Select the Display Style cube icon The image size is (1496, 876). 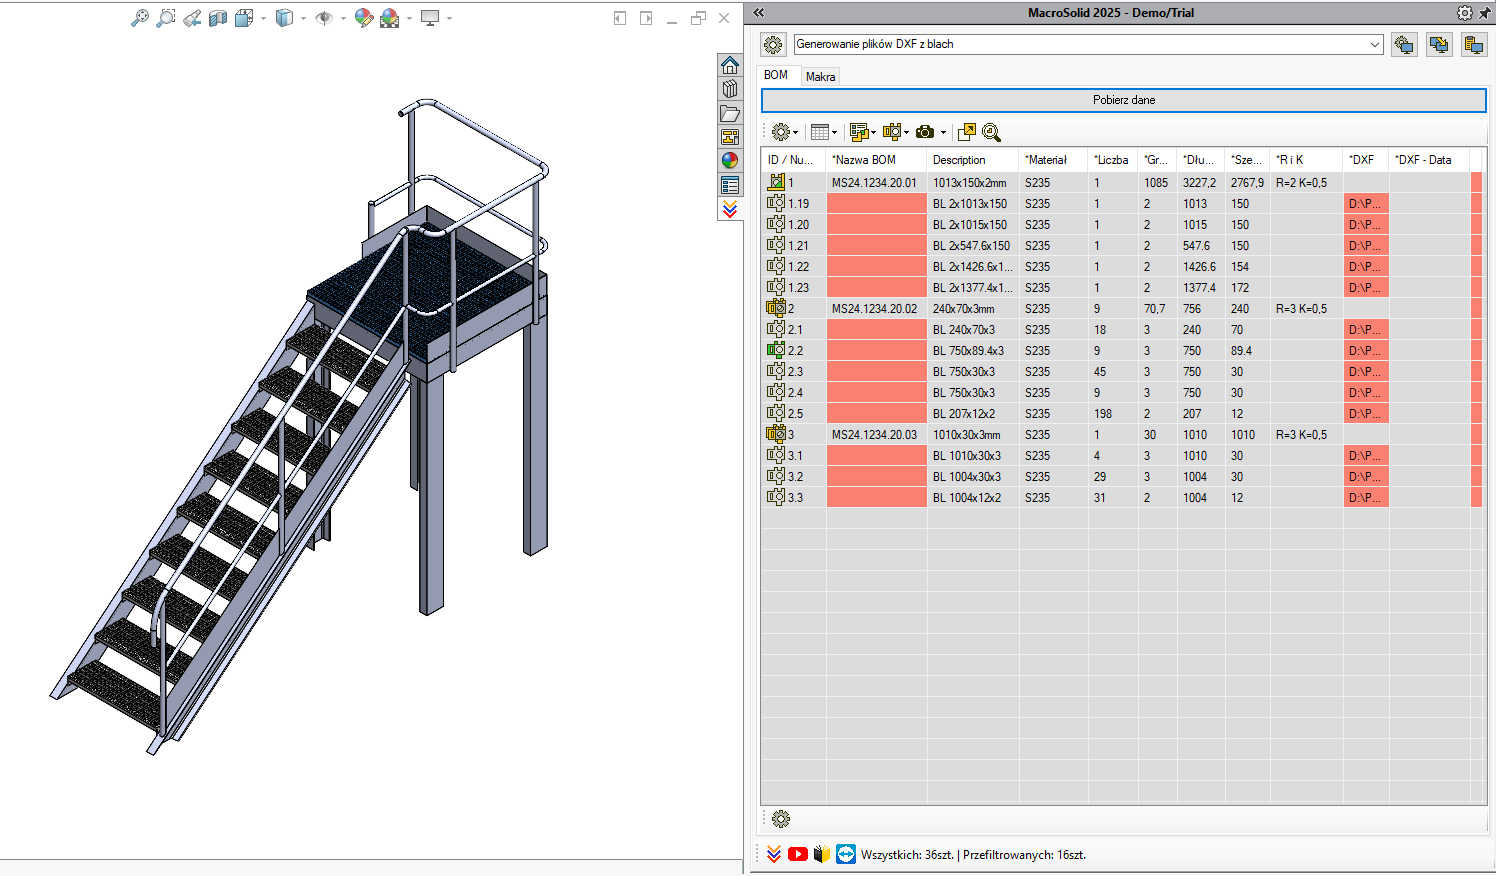284,18
